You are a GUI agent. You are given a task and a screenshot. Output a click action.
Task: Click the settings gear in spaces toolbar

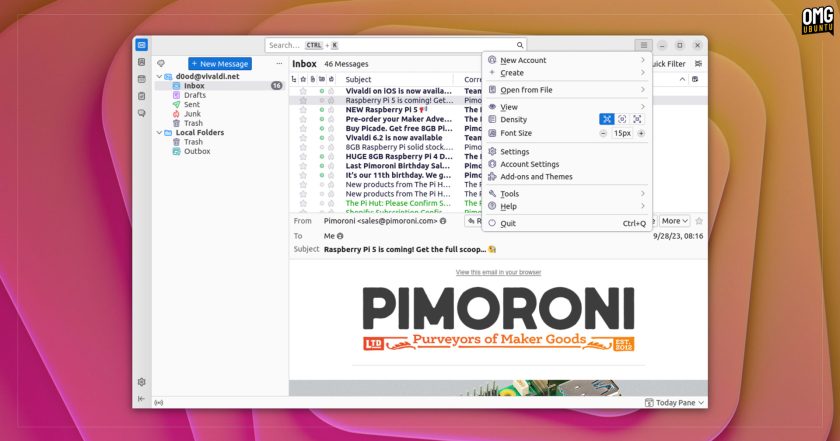(x=141, y=382)
